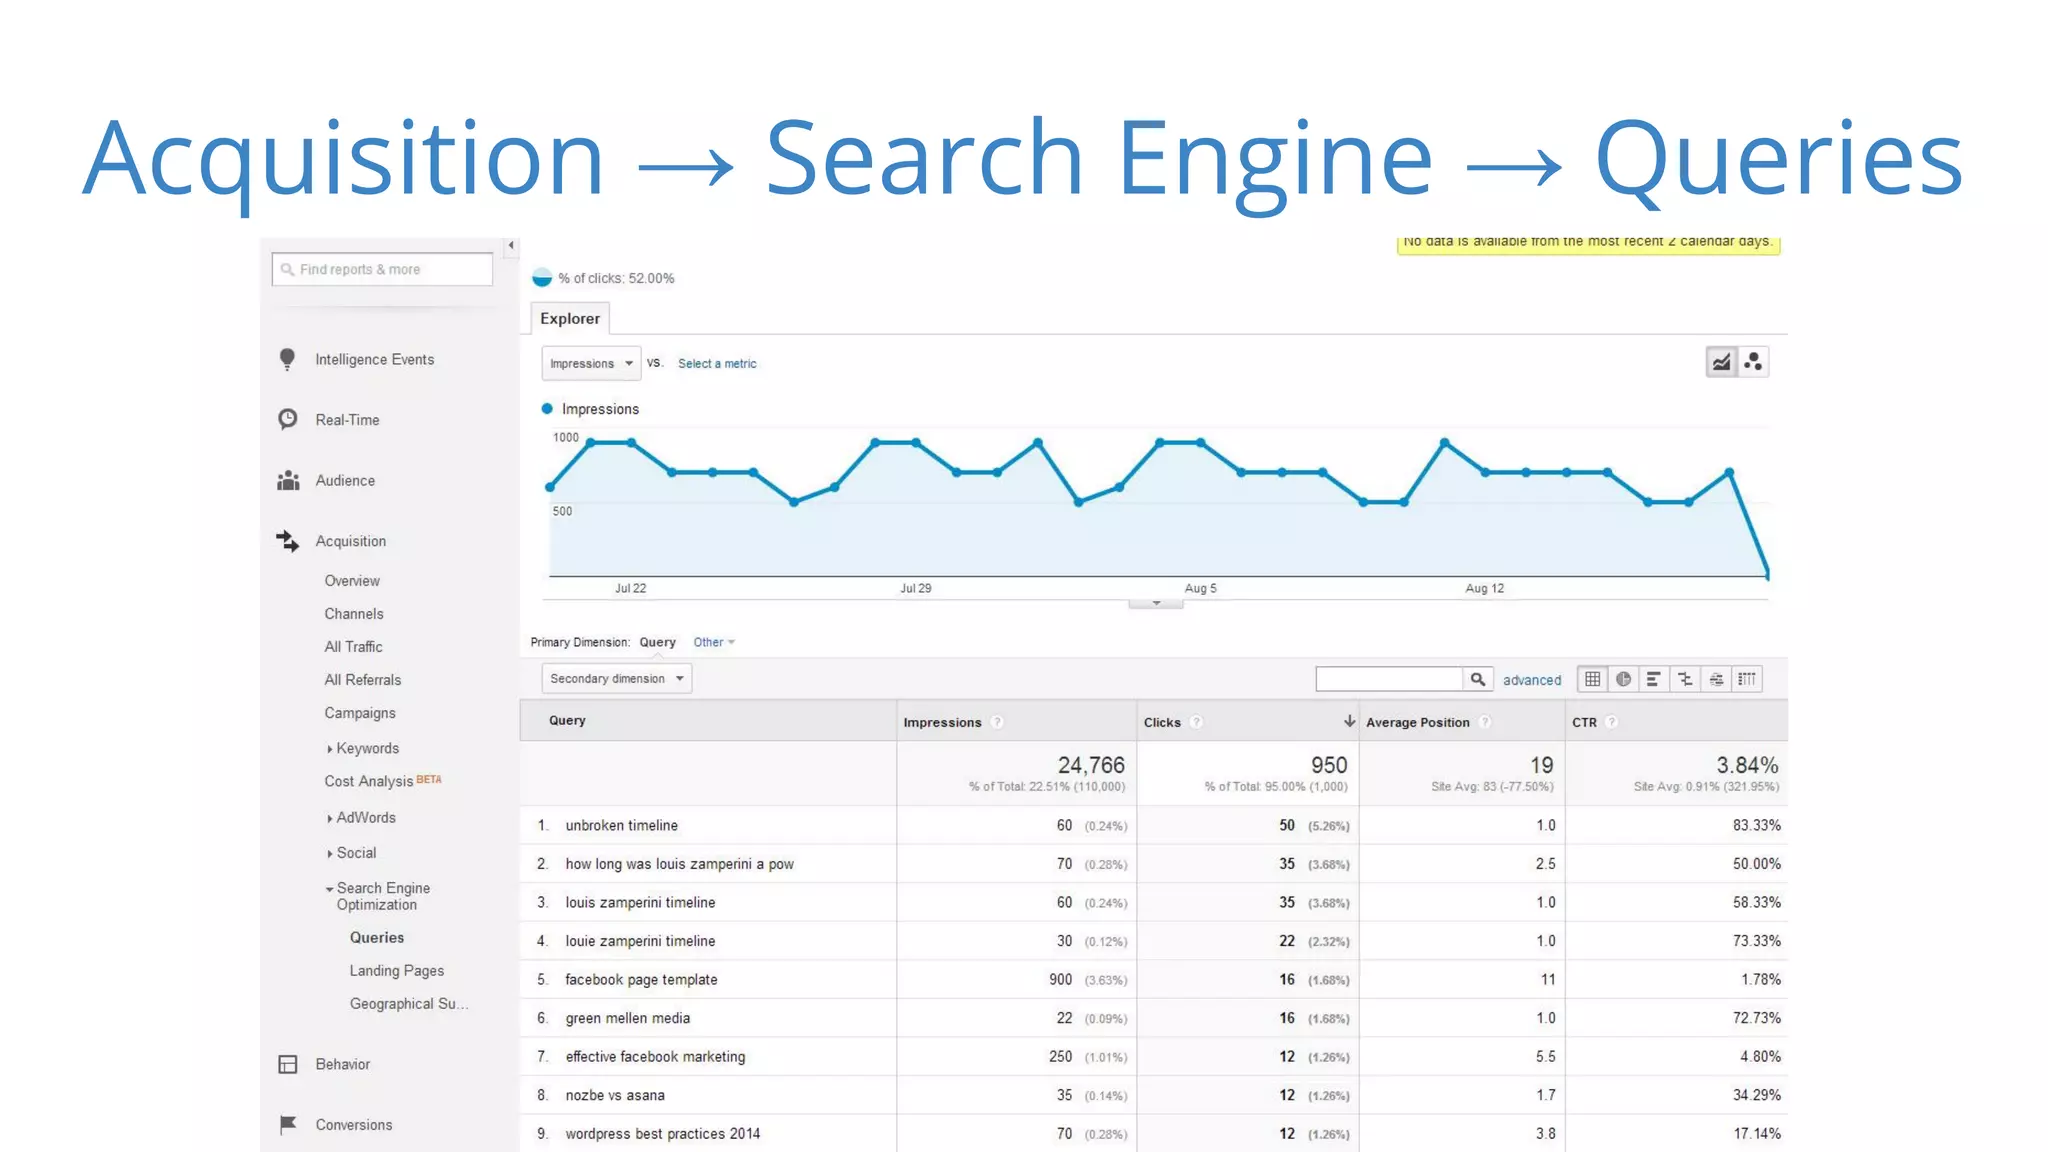The image size is (2048, 1152).
Task: Click the Intelligence Events lightbulb icon
Action: (288, 359)
